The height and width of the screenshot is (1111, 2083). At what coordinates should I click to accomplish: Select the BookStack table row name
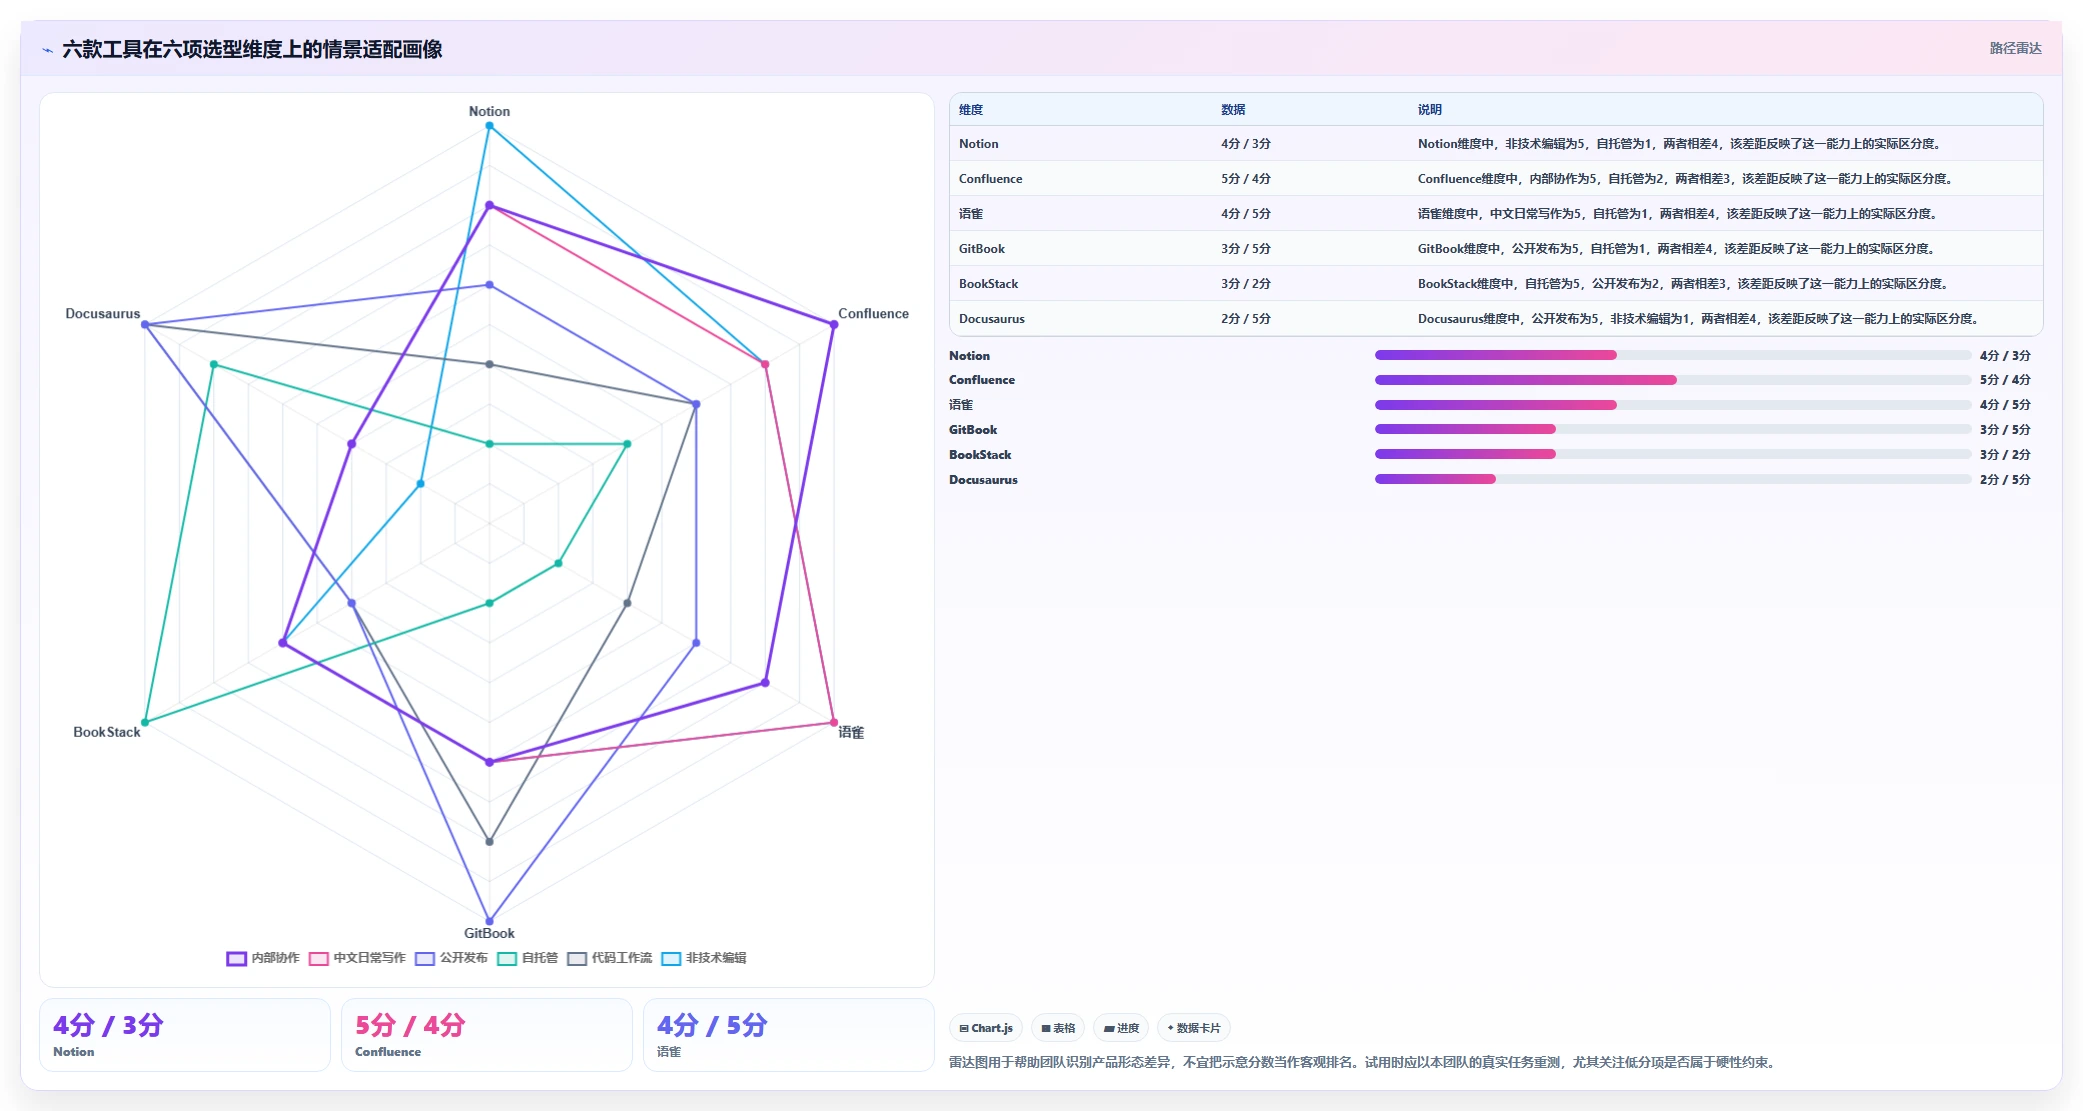pos(989,284)
